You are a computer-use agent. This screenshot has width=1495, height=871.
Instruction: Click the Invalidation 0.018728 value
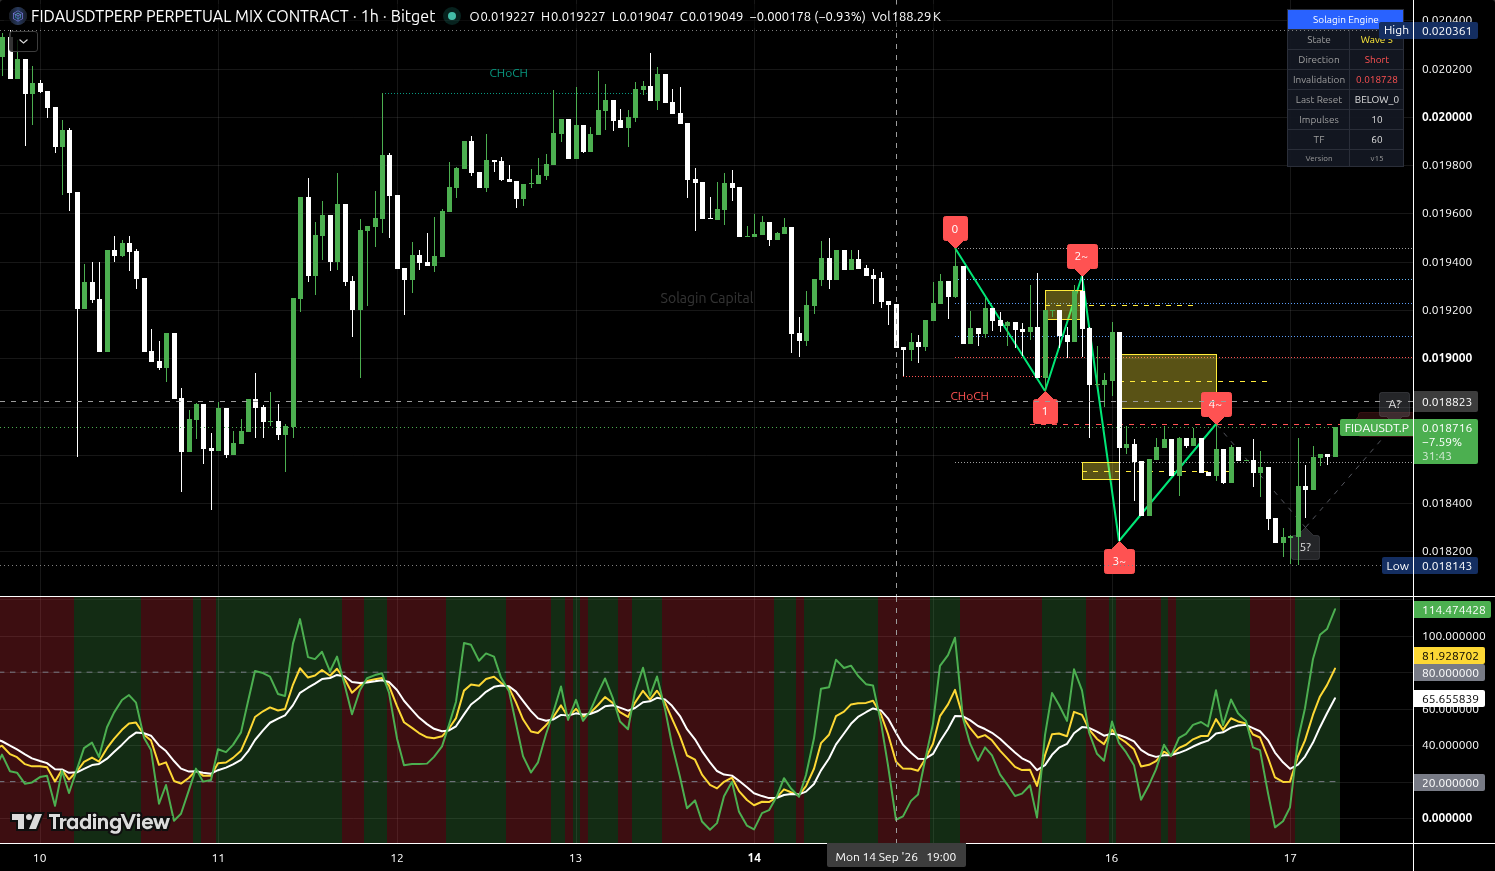coord(1377,80)
